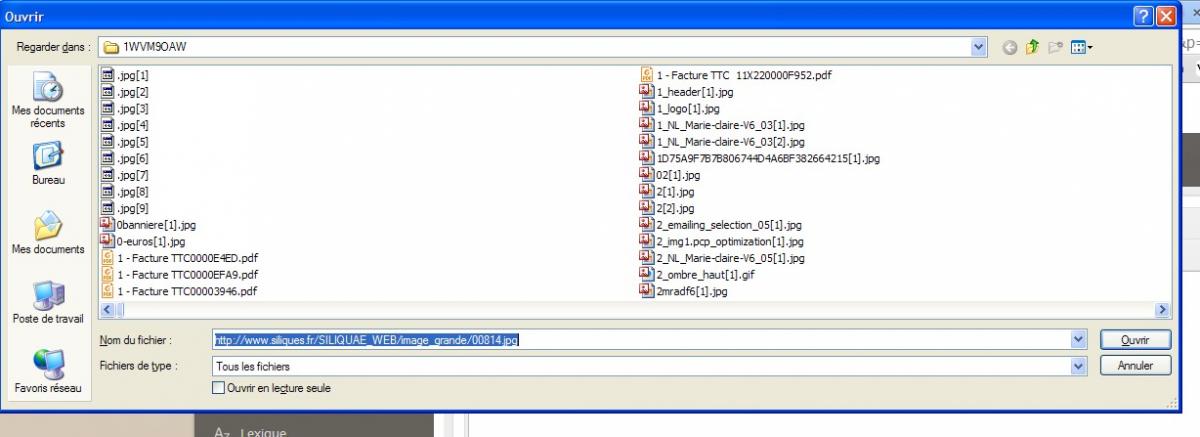
Task: Select file icon of 0banniere[1].jpg
Action: [108, 225]
